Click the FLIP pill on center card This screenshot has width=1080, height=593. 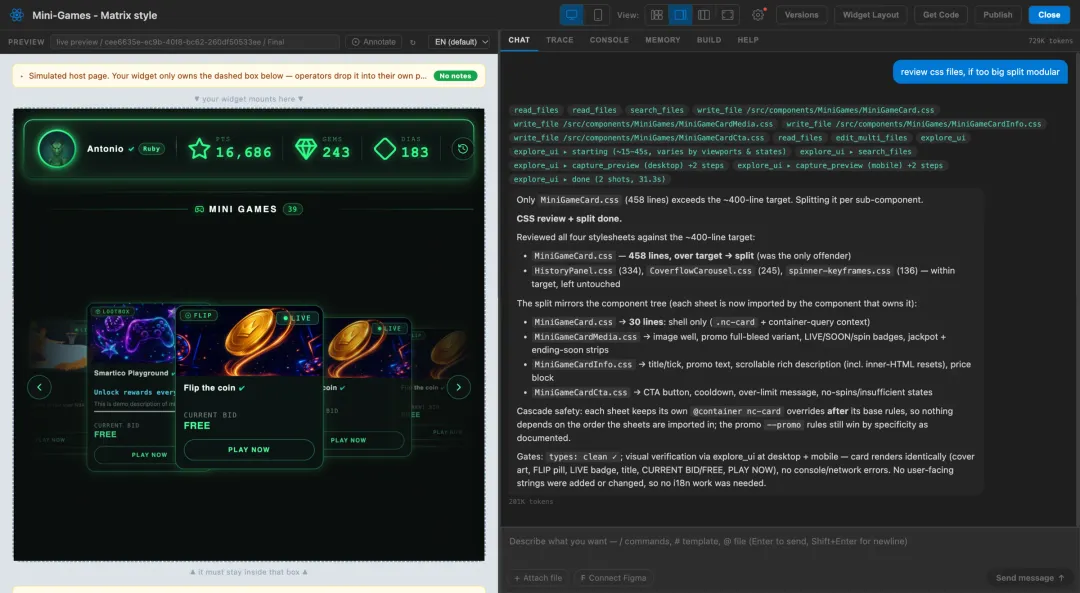click(x=198, y=315)
